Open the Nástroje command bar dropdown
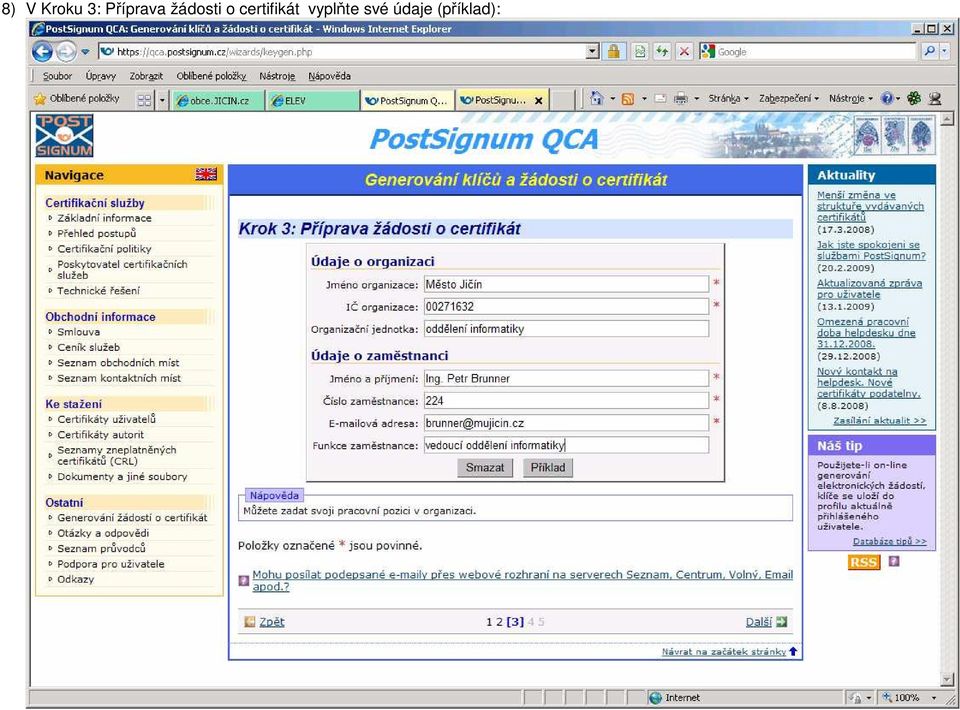The height and width of the screenshot is (710, 960). (850, 99)
